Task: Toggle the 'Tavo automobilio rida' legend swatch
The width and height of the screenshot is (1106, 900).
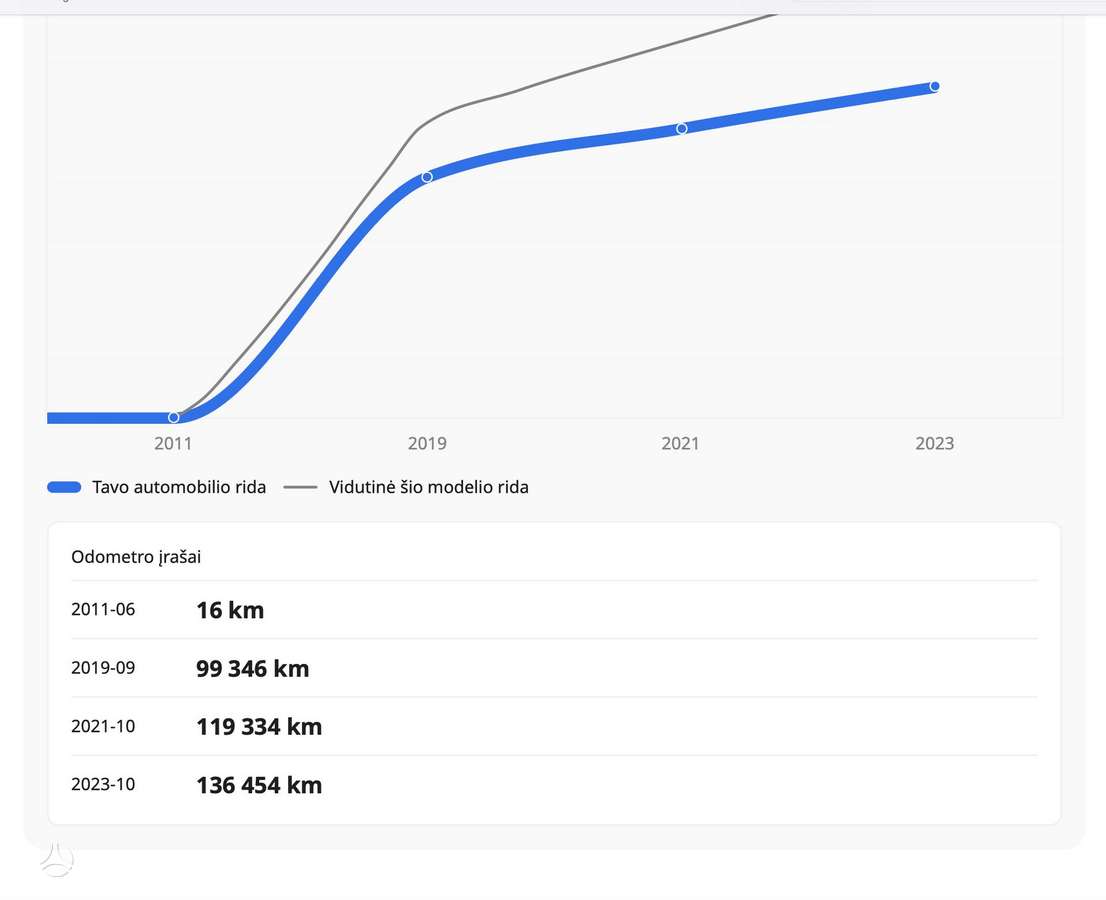Action: [x=64, y=487]
